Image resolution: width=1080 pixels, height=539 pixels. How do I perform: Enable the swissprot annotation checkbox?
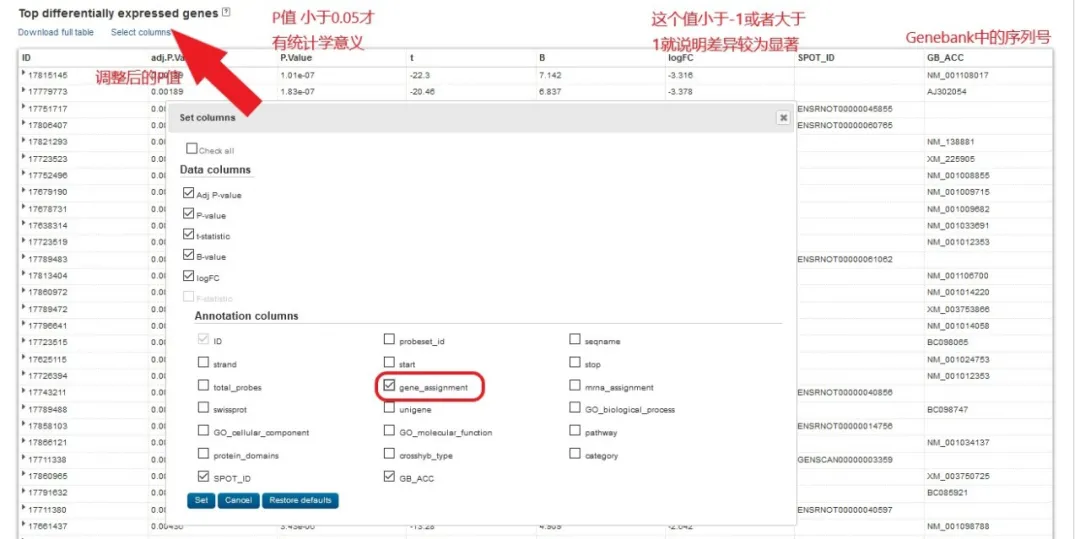coord(204,408)
